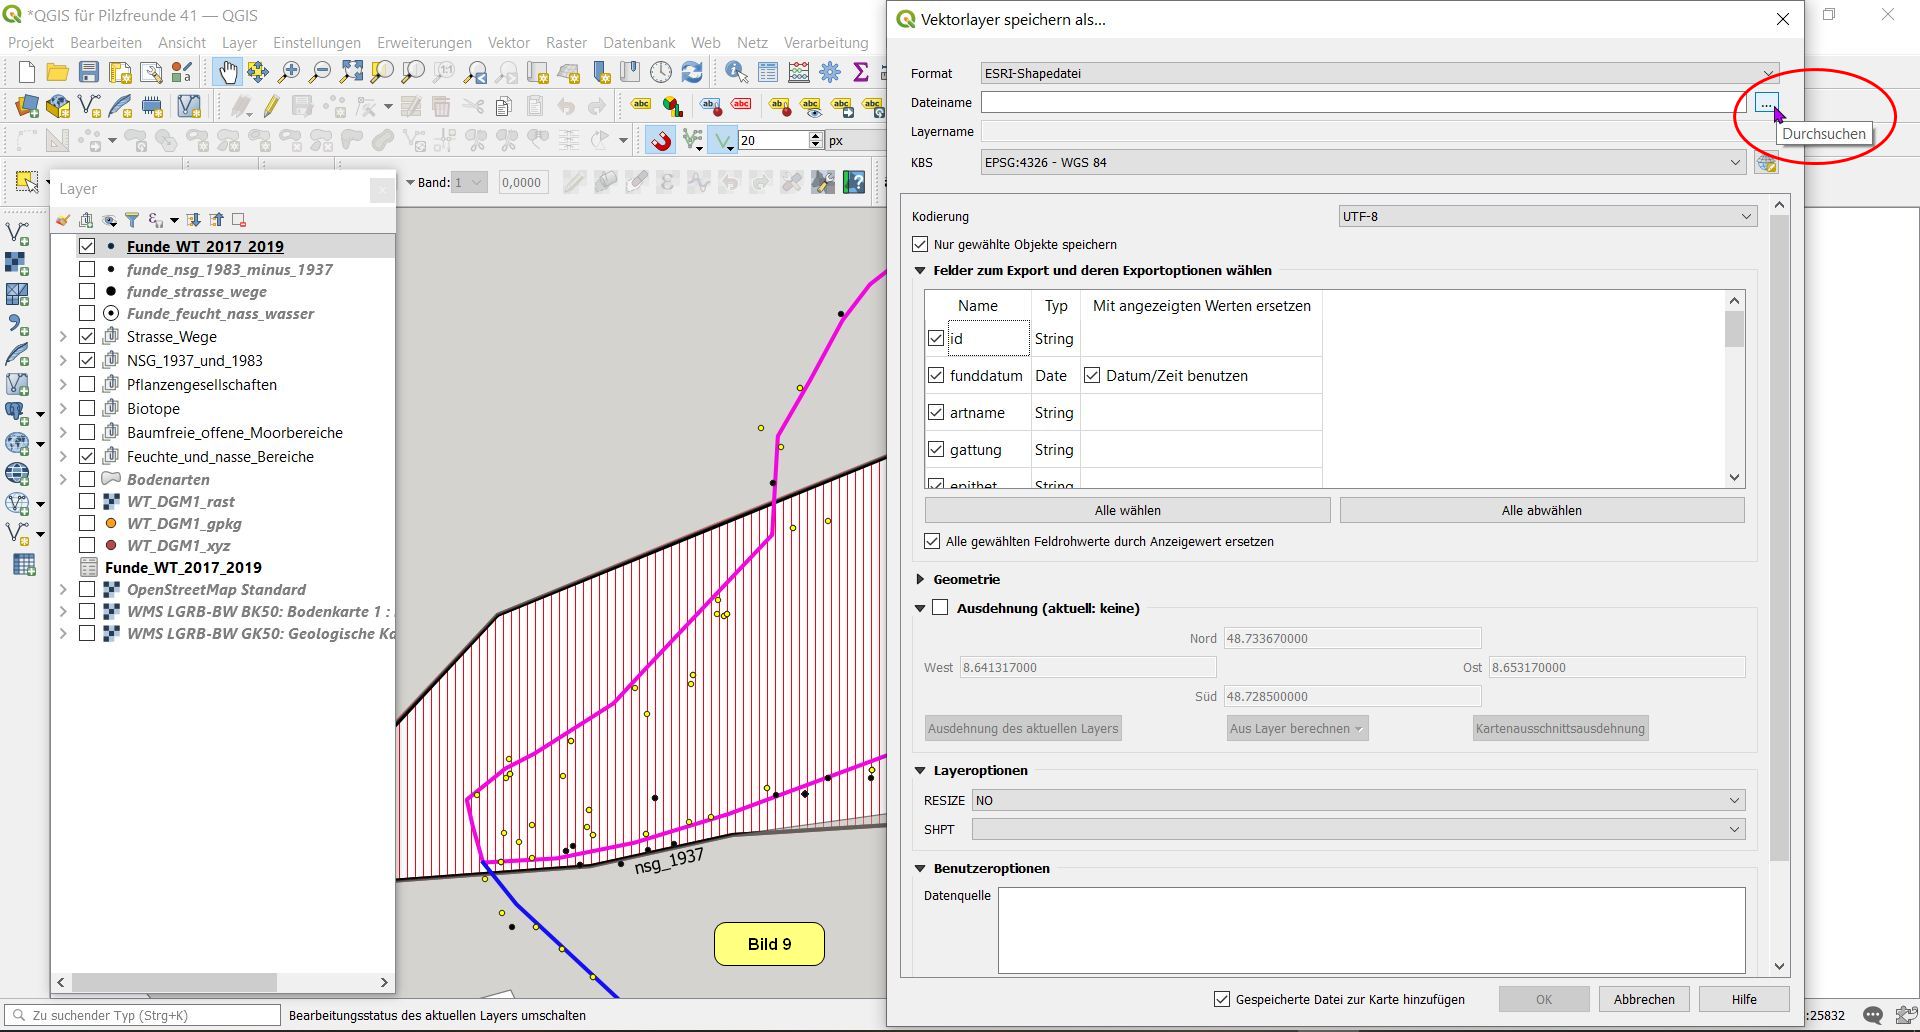Viewport: 1920px width, 1032px height.
Task: Click the select CRS icon beside KBS
Action: (x=1766, y=163)
